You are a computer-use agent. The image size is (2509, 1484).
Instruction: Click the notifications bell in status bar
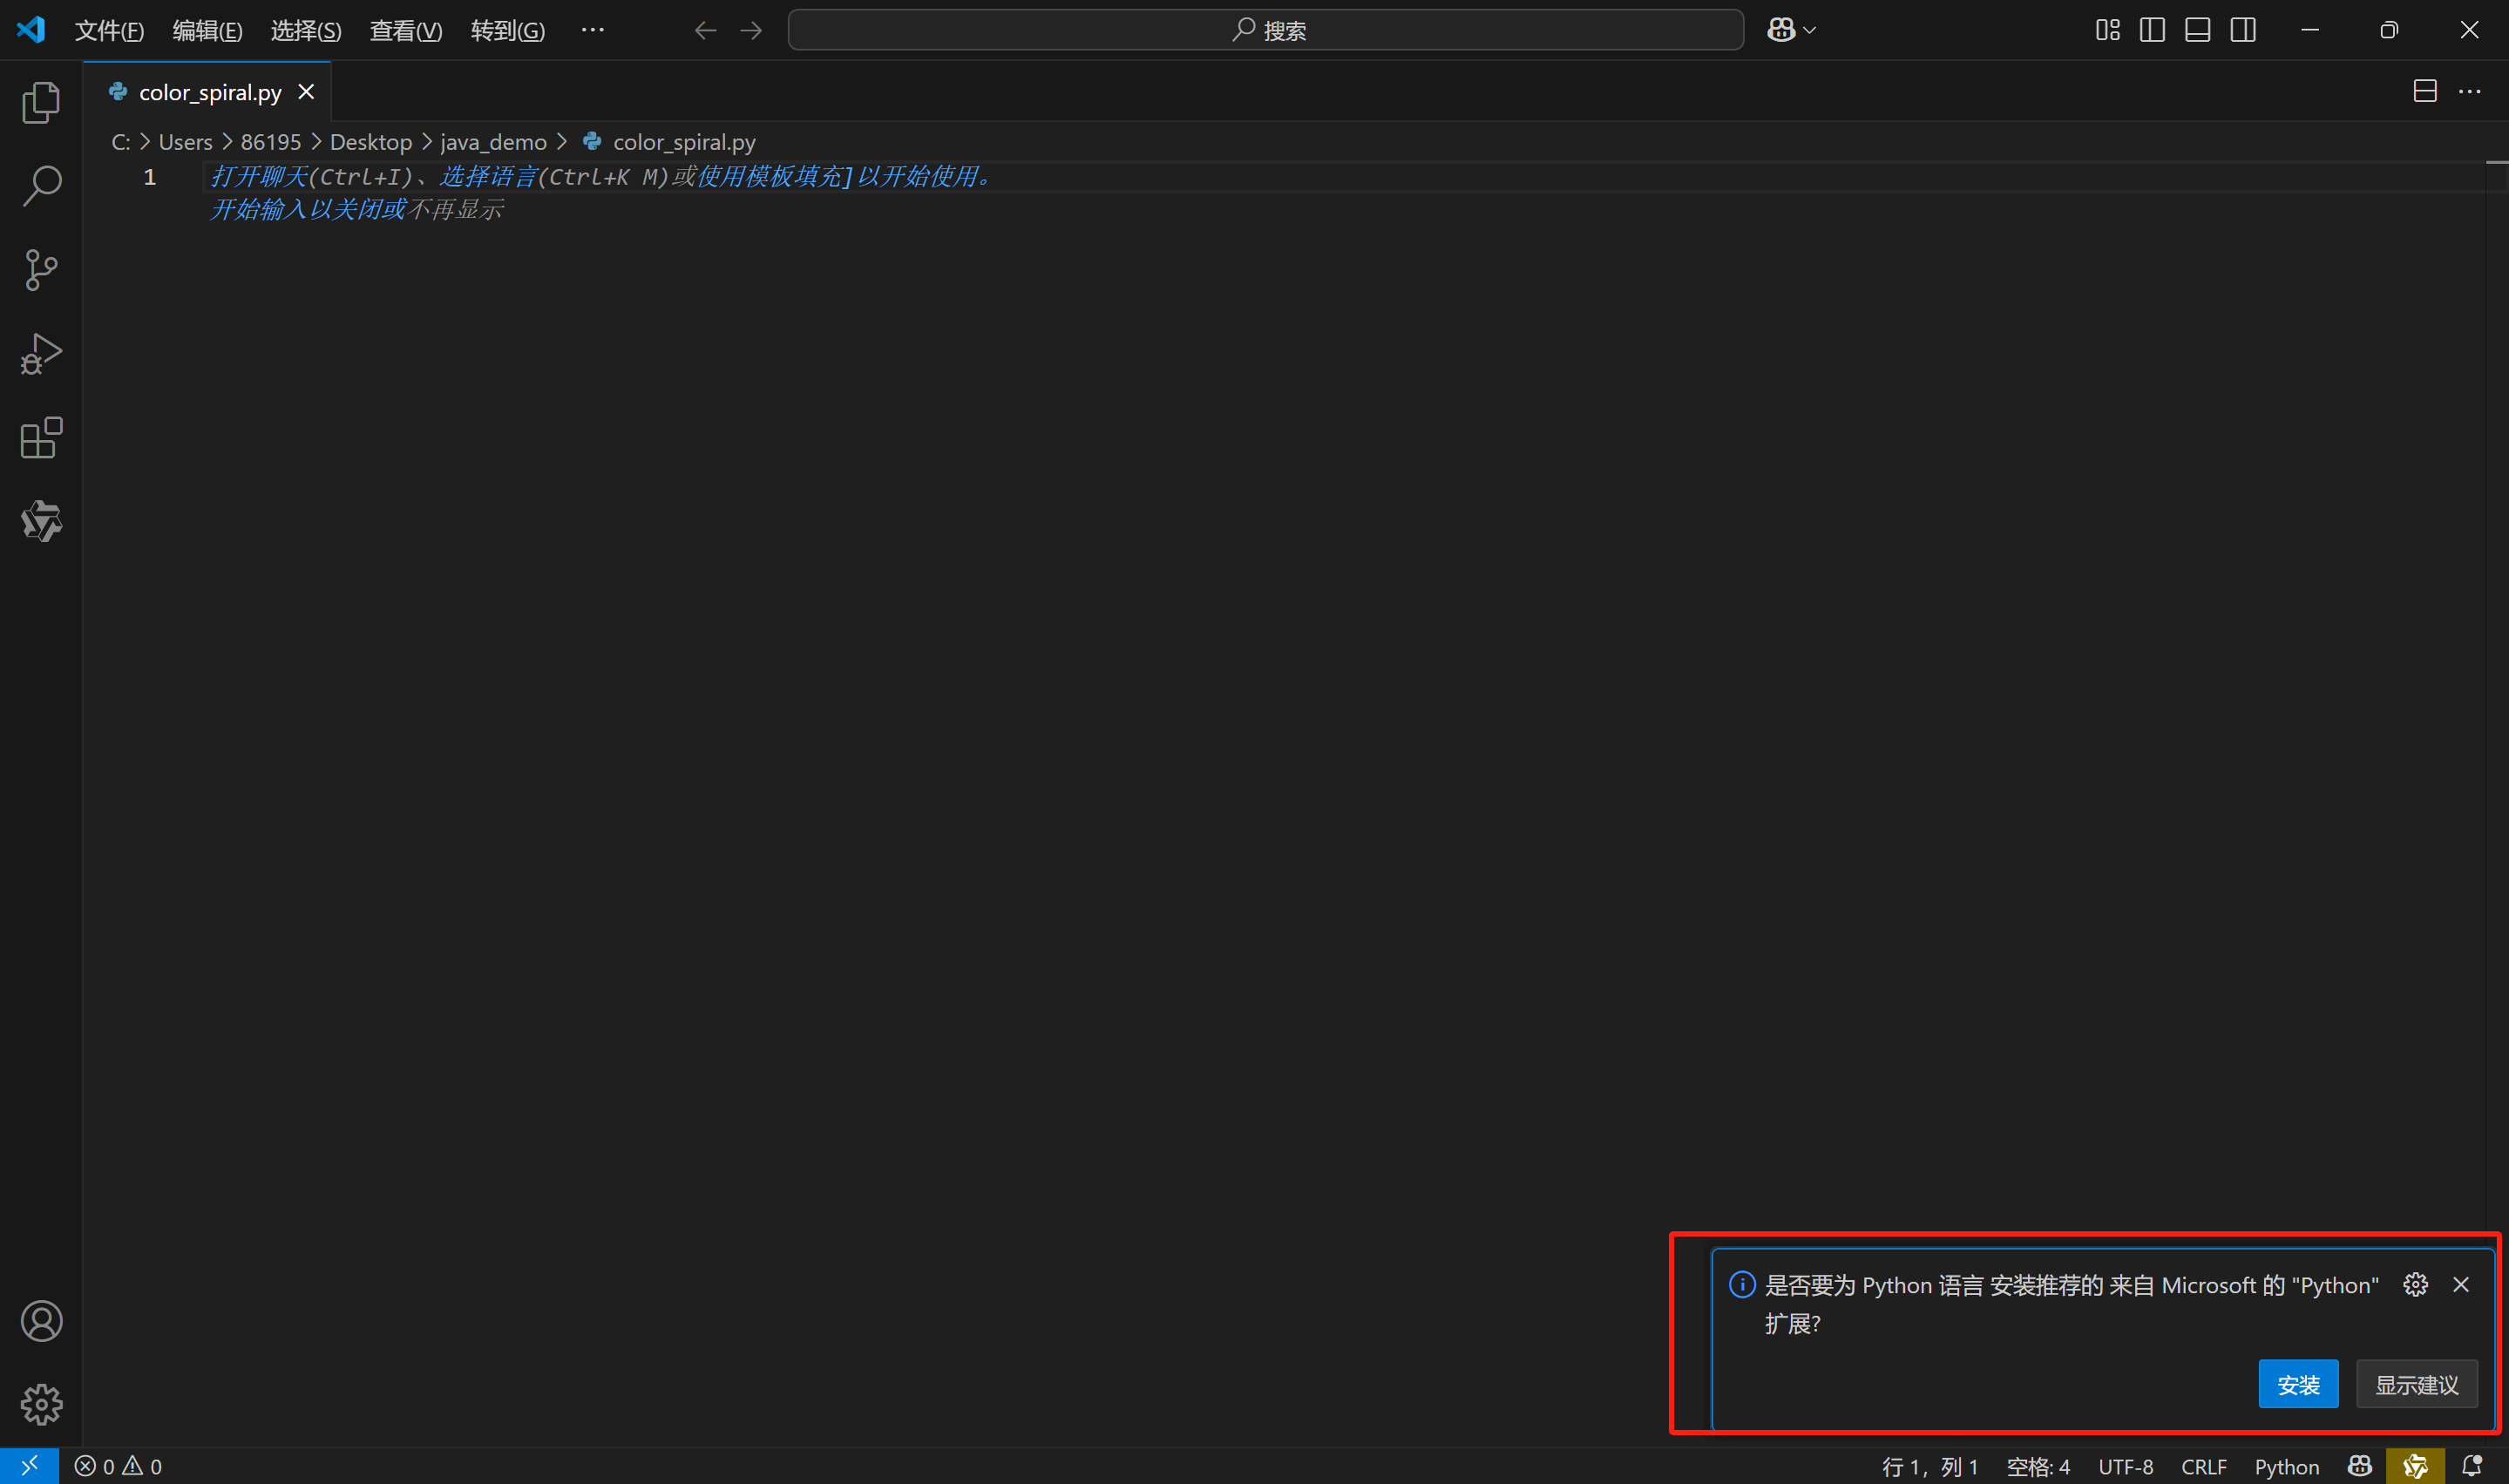[2471, 1466]
